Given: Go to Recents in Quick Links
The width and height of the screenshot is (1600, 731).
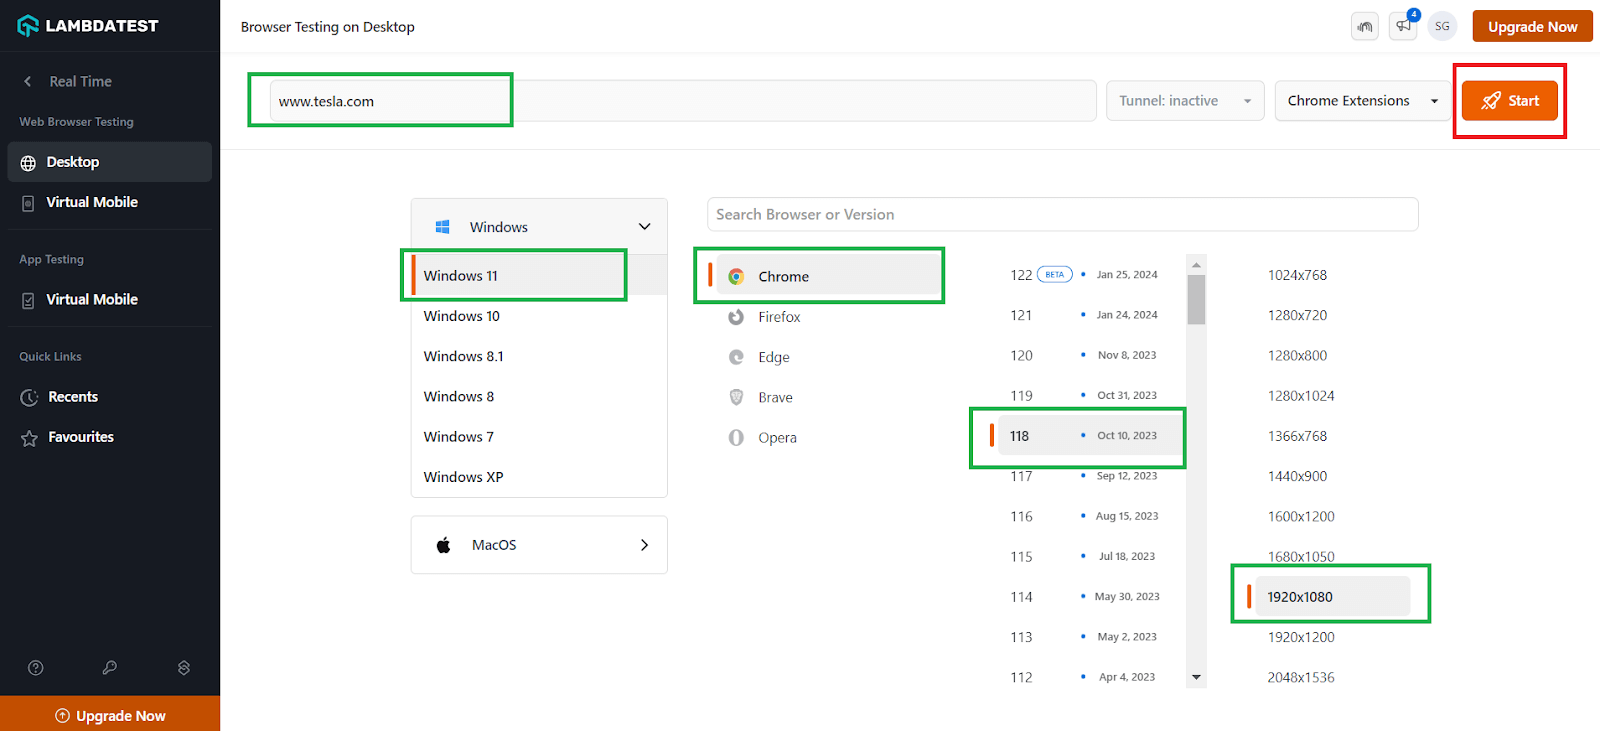Looking at the screenshot, I should click(x=73, y=397).
